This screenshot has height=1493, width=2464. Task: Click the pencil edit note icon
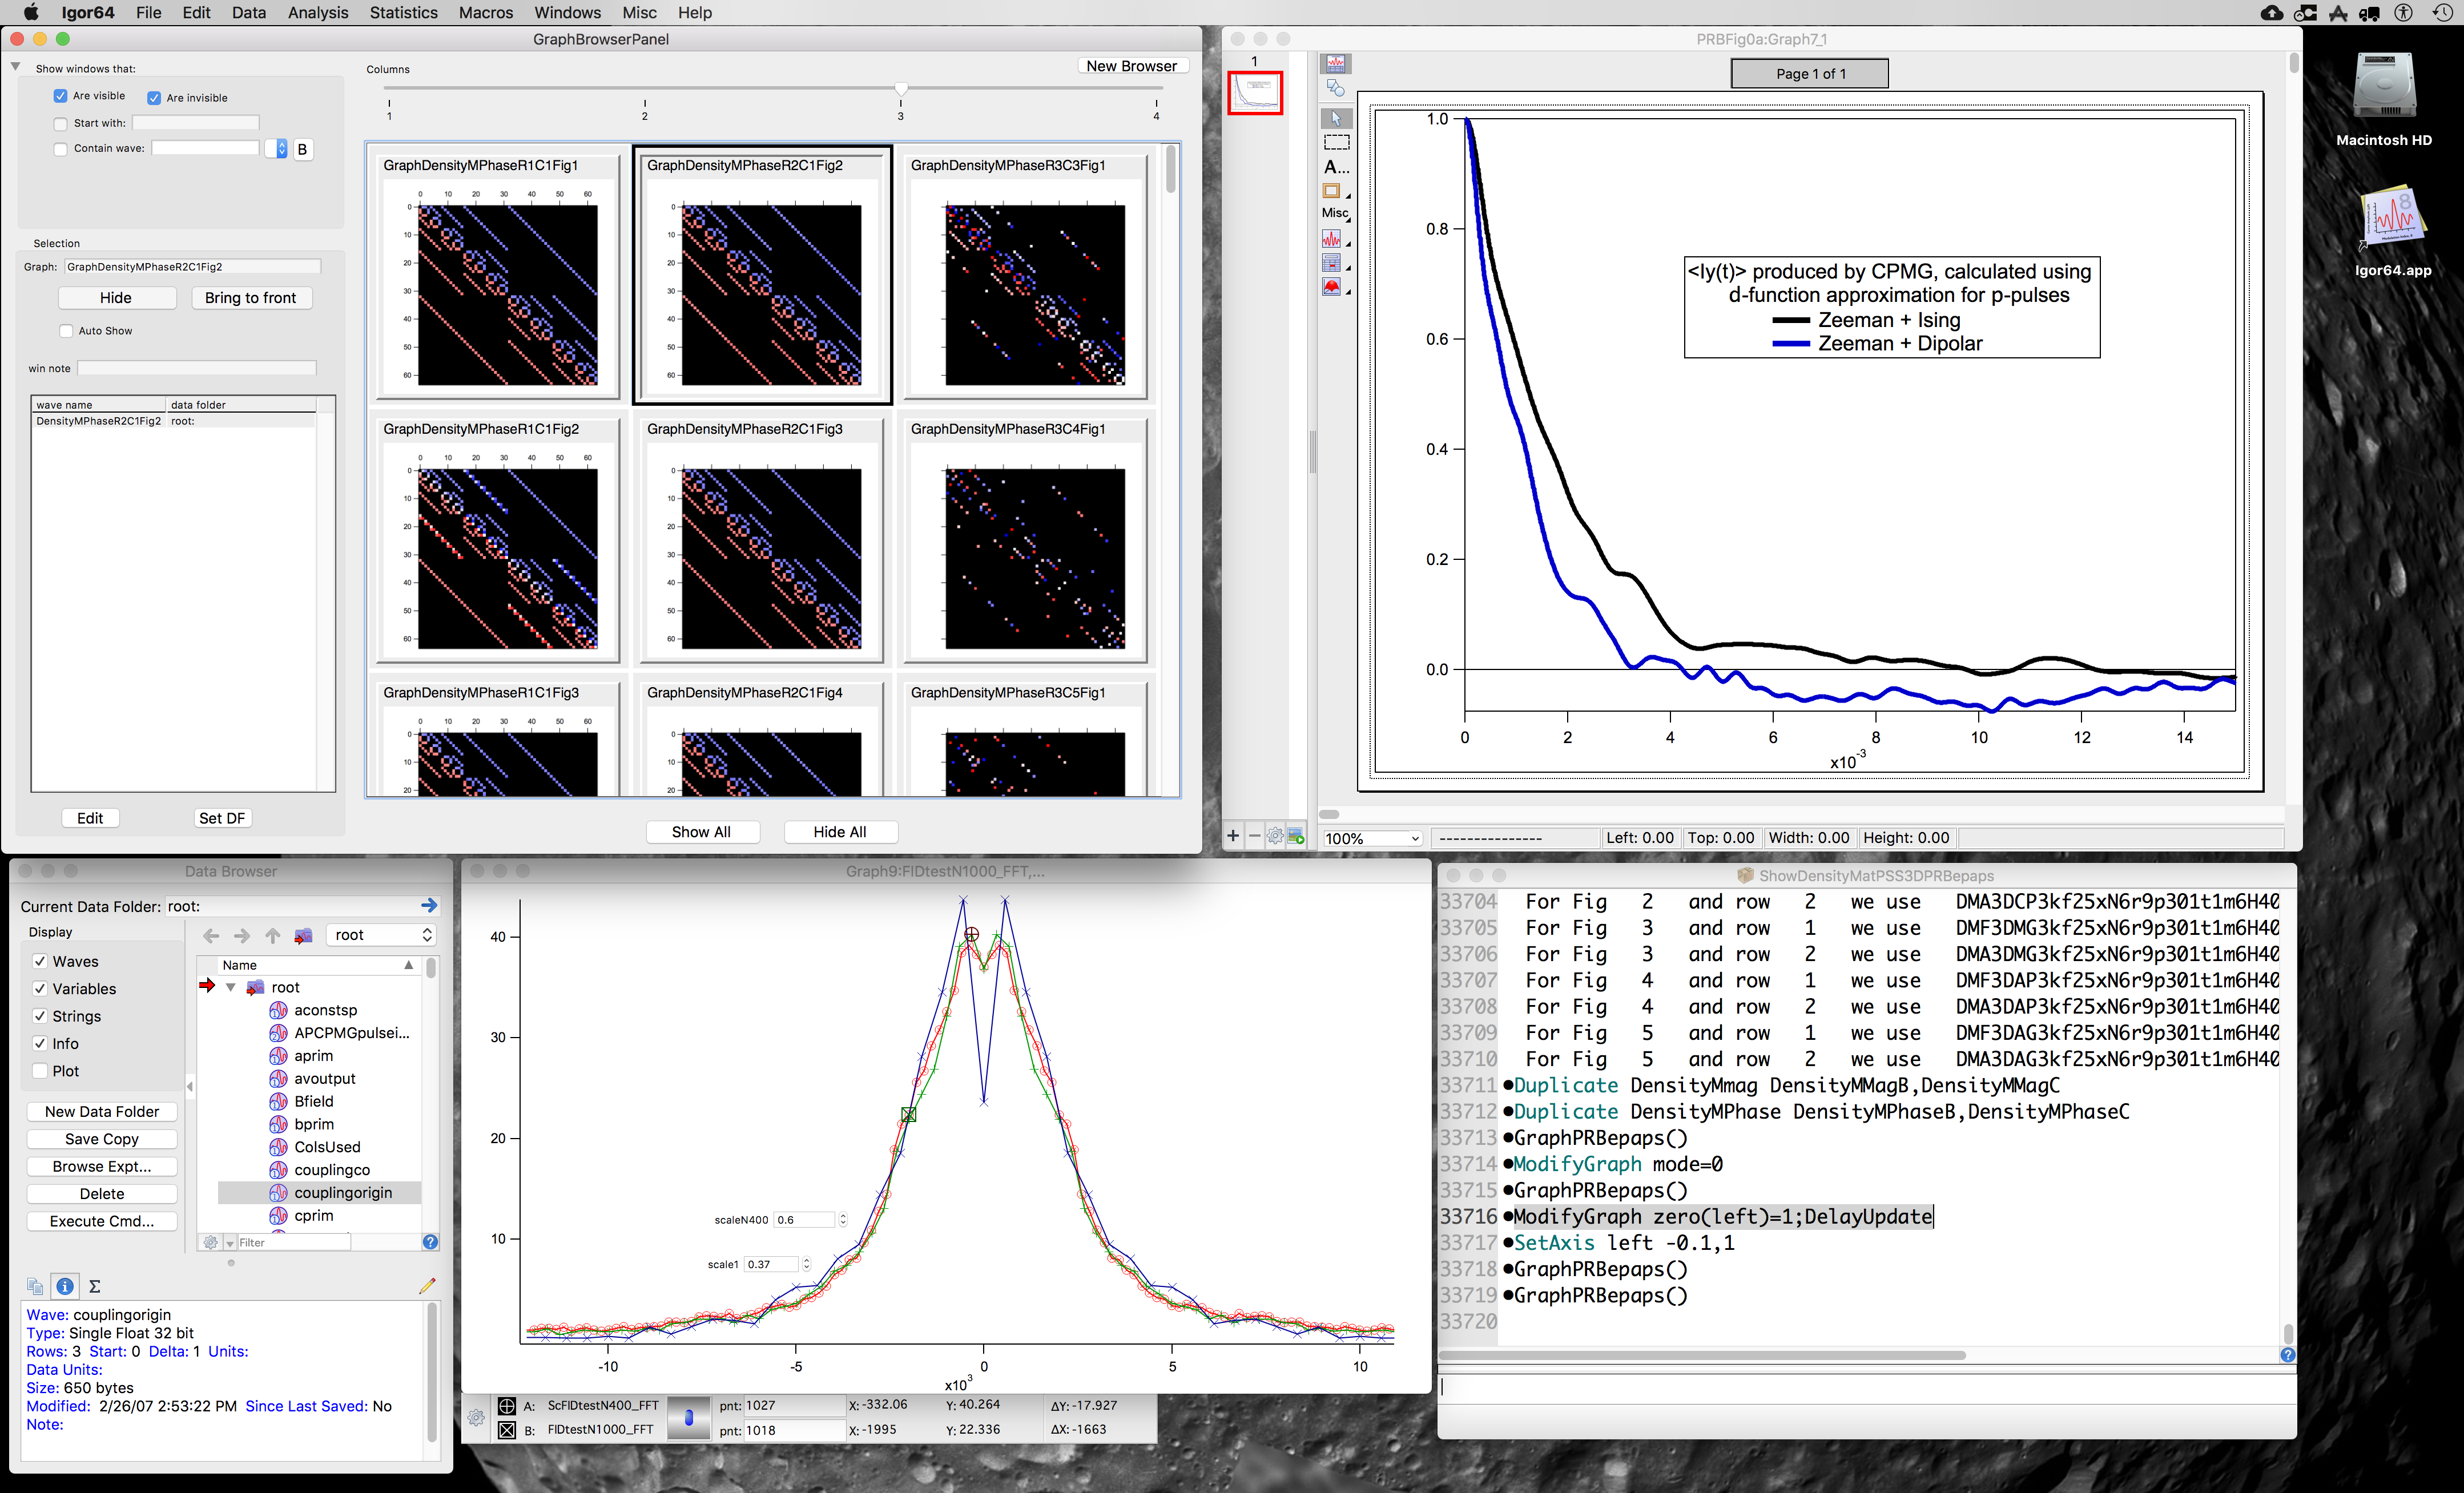(x=427, y=1285)
